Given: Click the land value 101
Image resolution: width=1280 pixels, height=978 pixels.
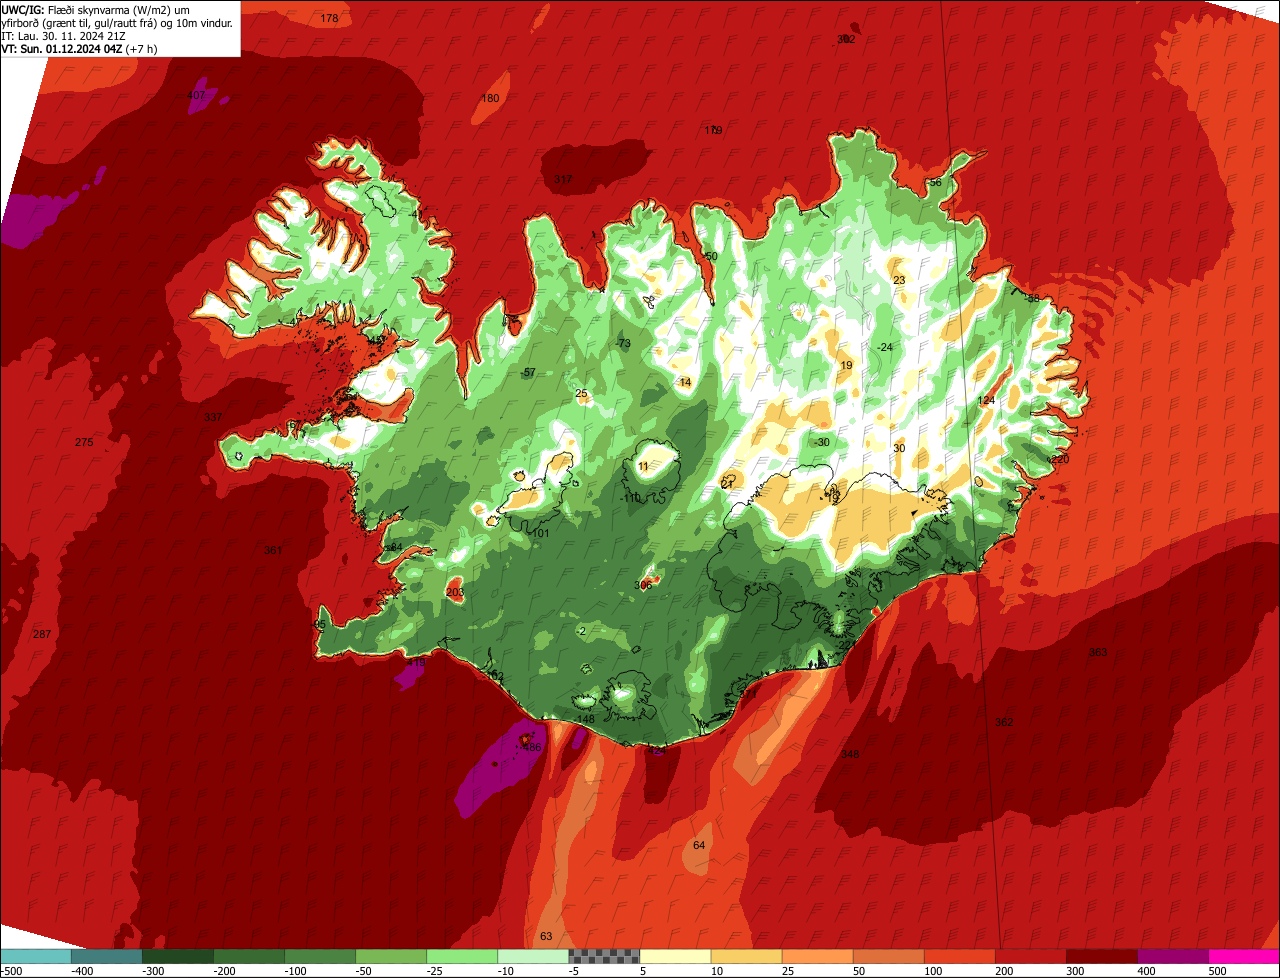Looking at the screenshot, I should pos(540,534).
